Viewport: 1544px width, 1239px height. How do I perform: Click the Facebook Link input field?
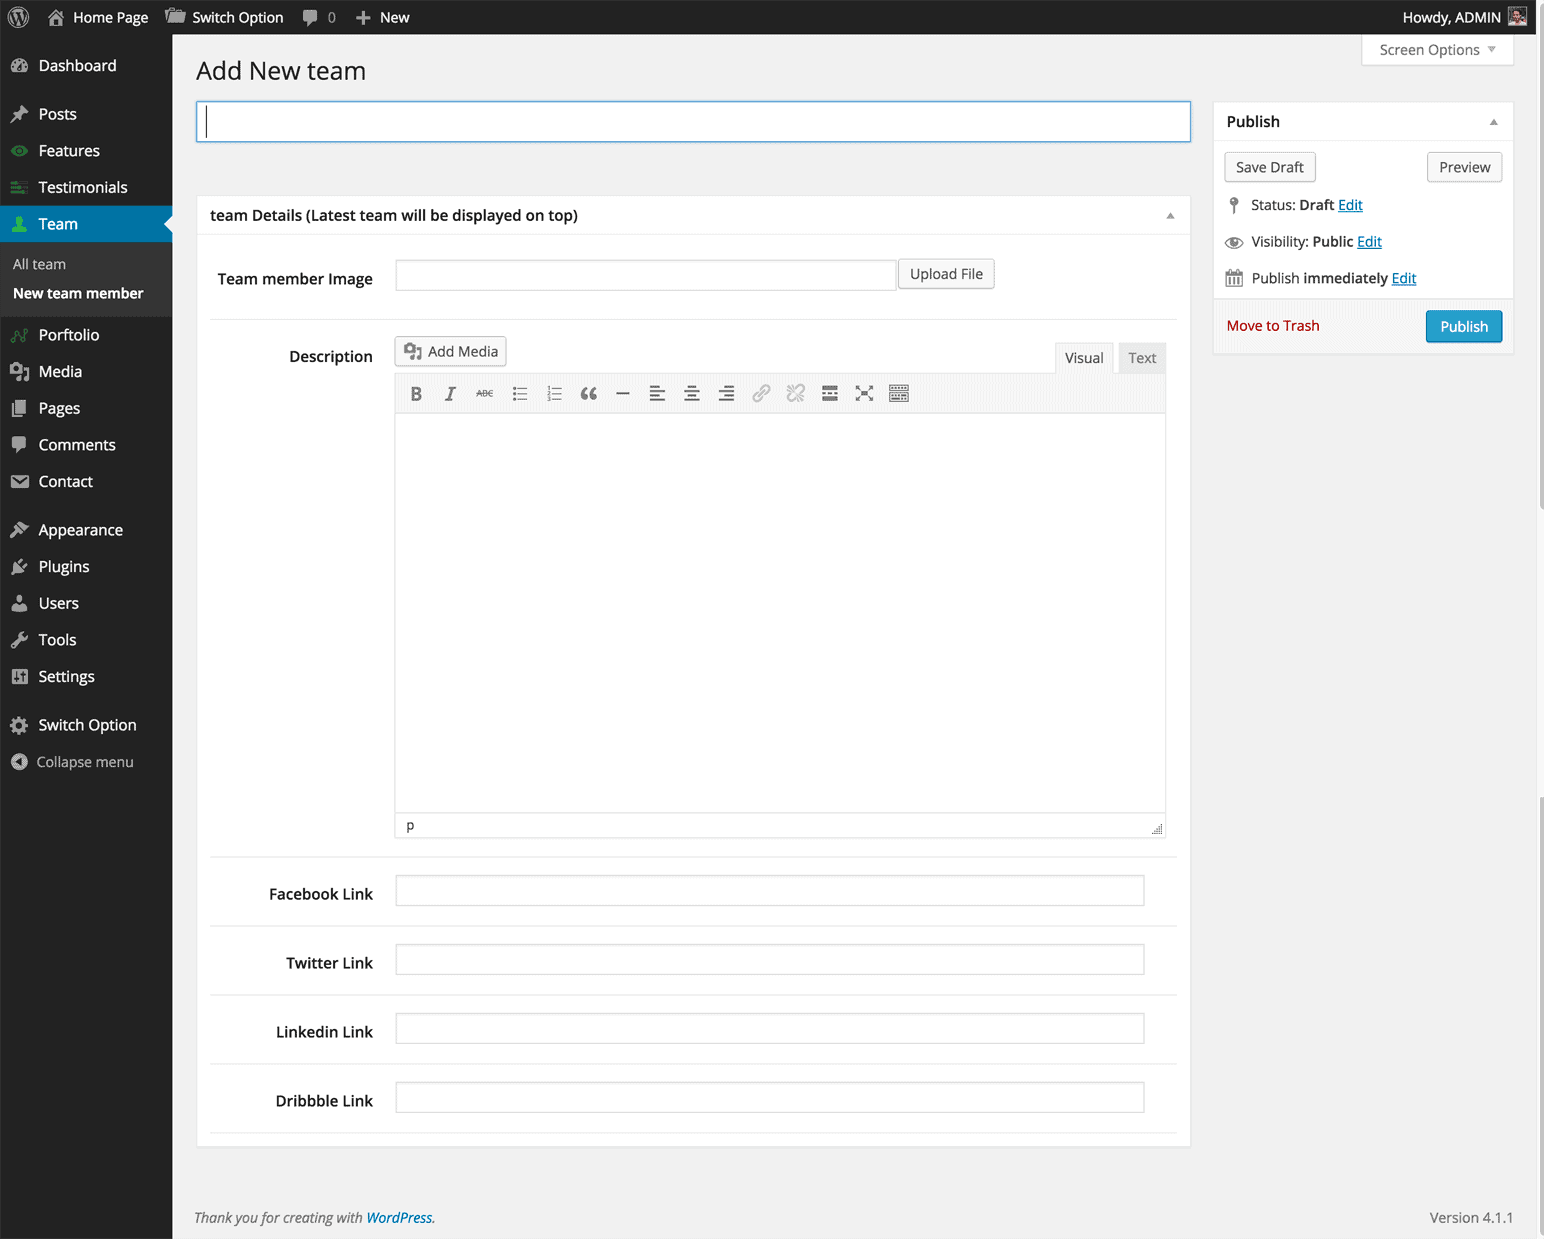[769, 891]
